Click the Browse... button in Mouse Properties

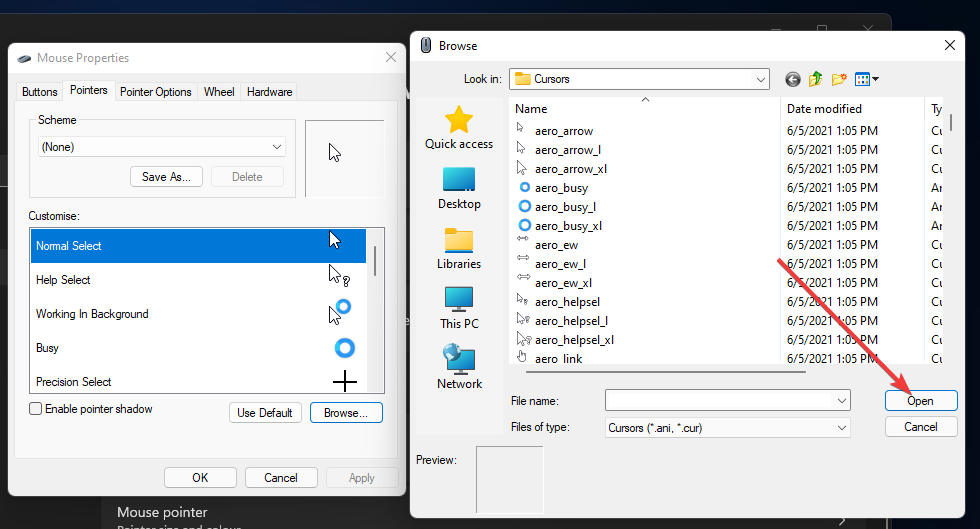tap(346, 413)
